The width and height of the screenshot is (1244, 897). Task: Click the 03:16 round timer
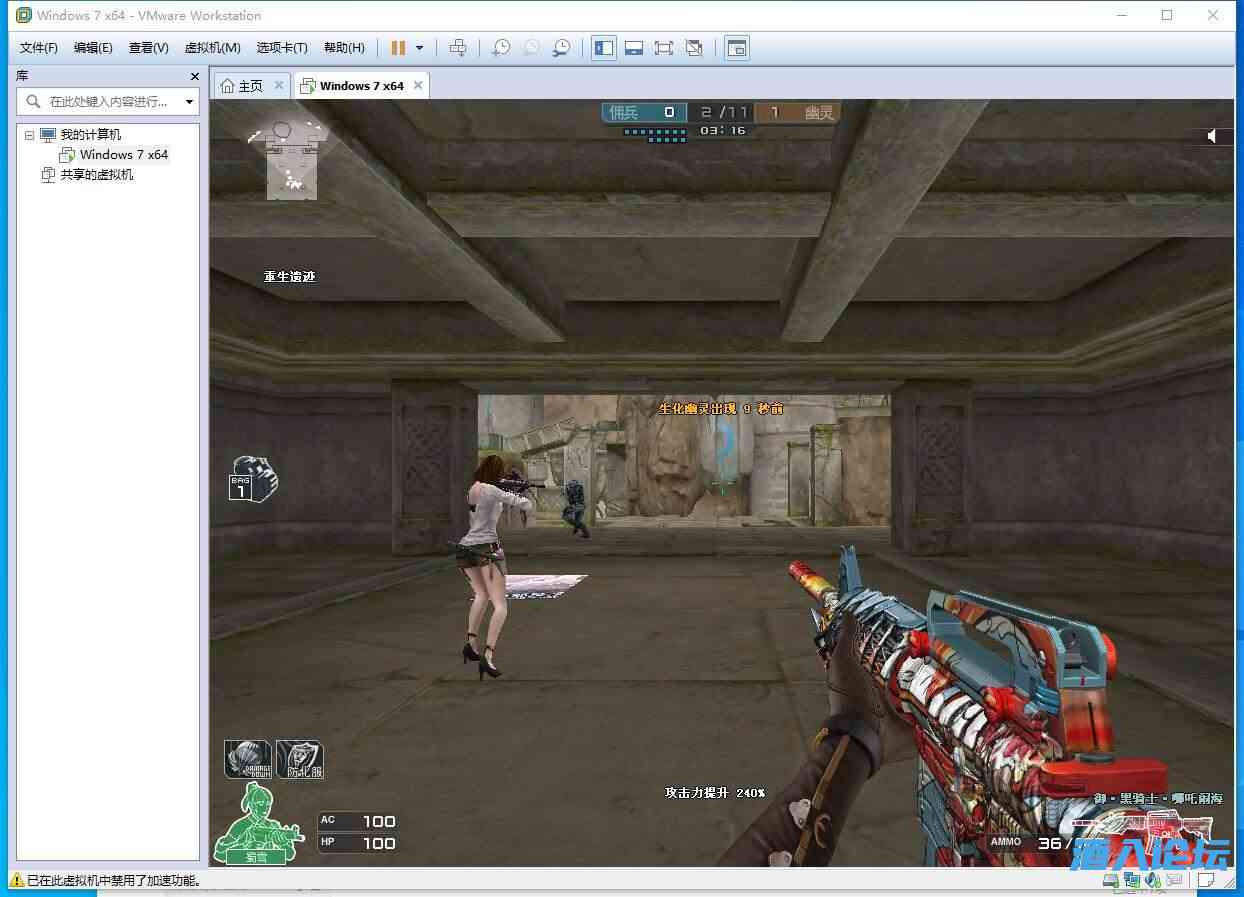(723, 130)
